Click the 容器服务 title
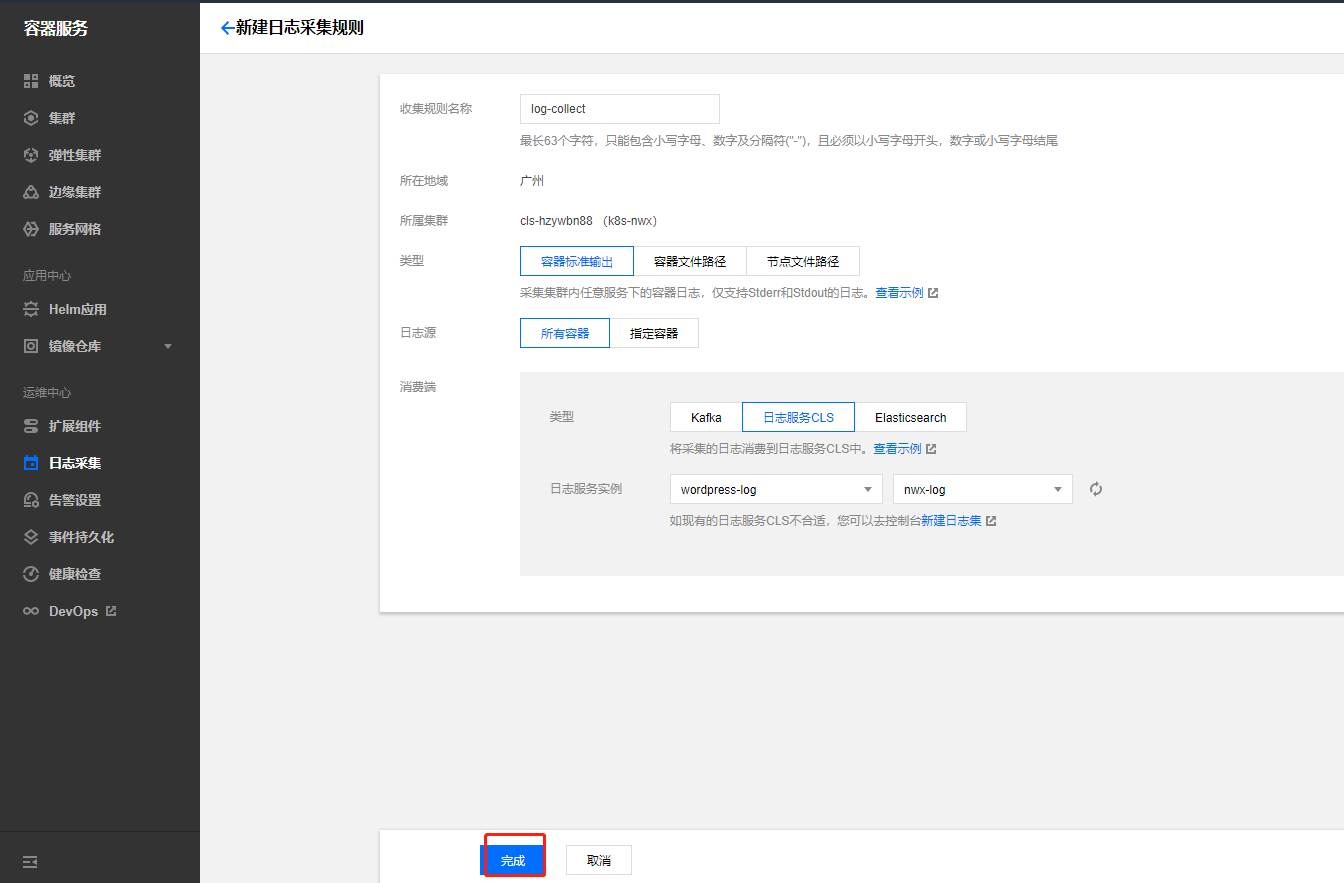The width and height of the screenshot is (1344, 883). (x=56, y=28)
